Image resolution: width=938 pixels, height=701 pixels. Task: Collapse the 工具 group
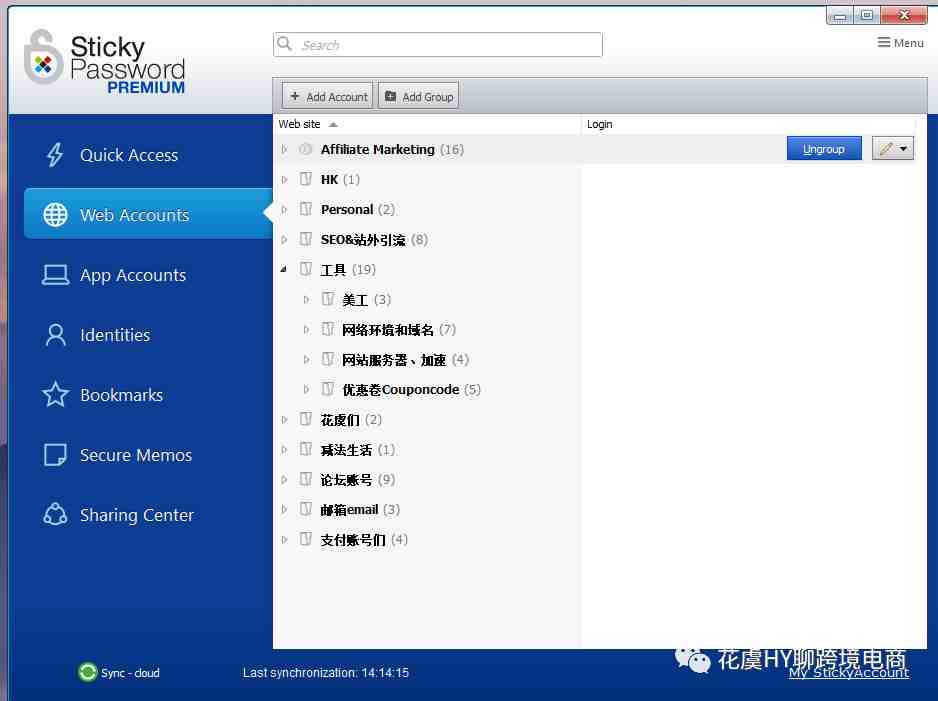284,269
